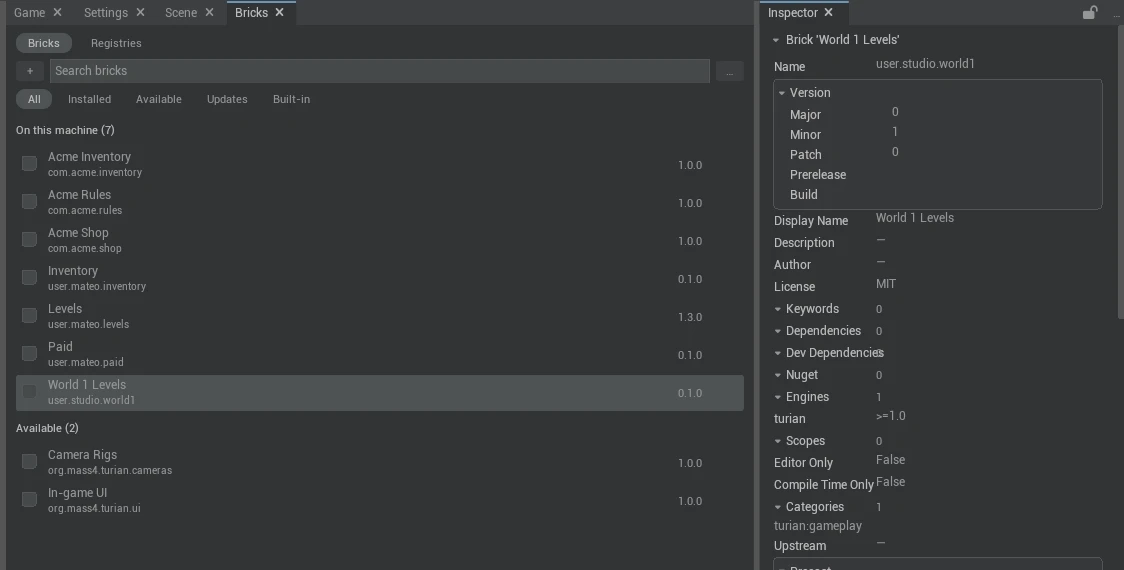The width and height of the screenshot is (1124, 570).
Task: Expand the Dependencies list
Action: point(778,331)
